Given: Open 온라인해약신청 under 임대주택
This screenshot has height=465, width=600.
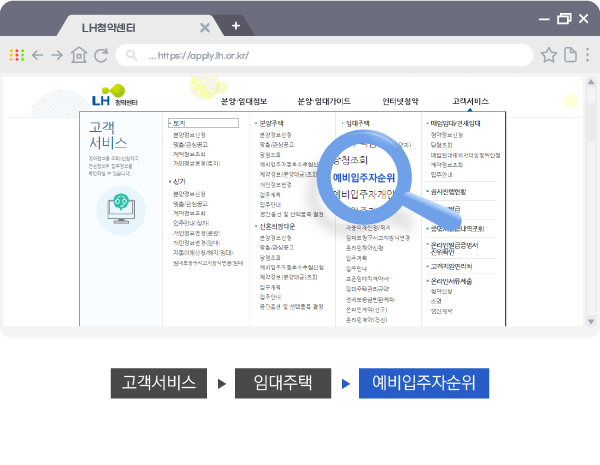Looking at the screenshot, I should (365, 248).
